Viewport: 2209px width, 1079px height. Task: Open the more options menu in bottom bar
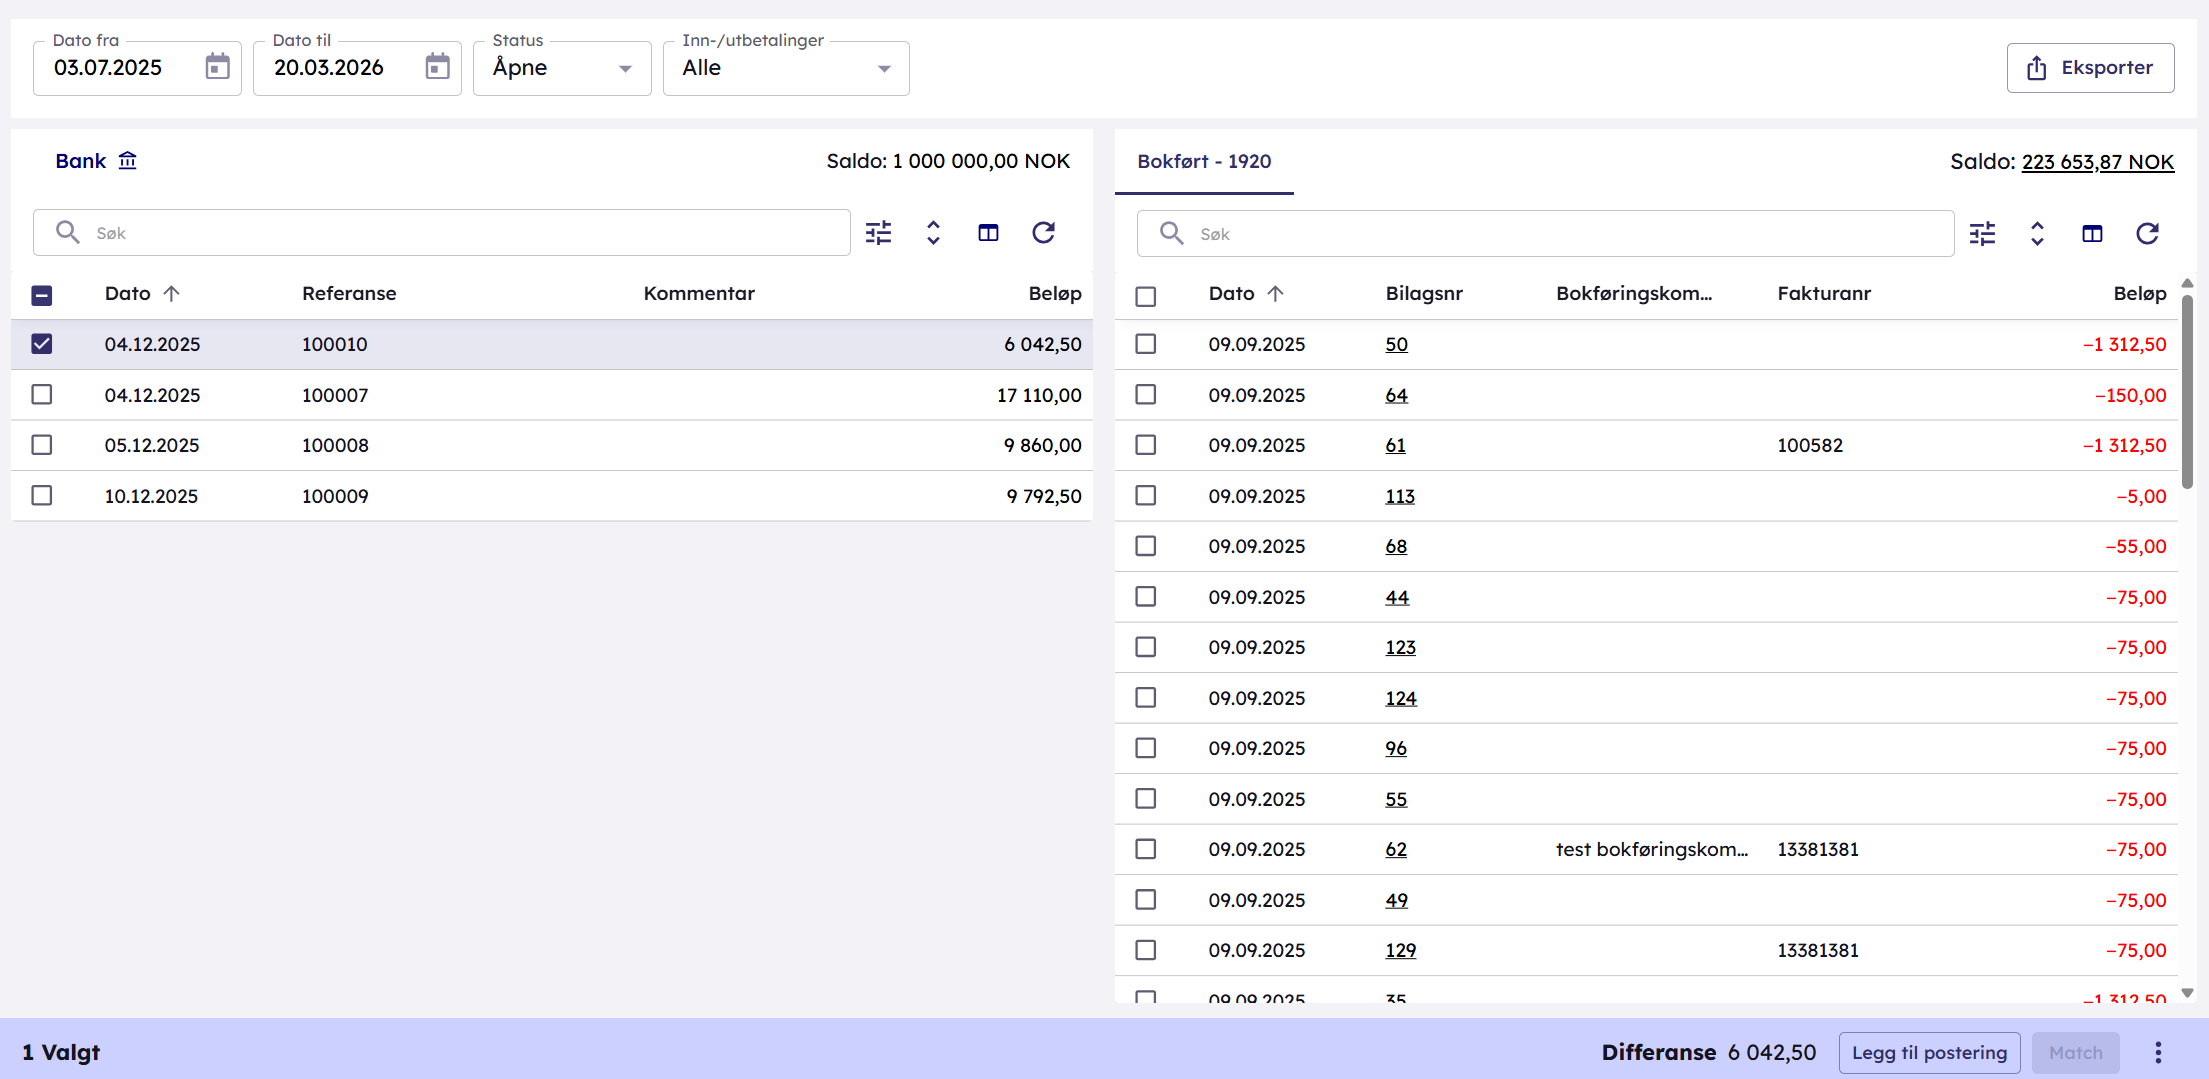(2158, 1052)
